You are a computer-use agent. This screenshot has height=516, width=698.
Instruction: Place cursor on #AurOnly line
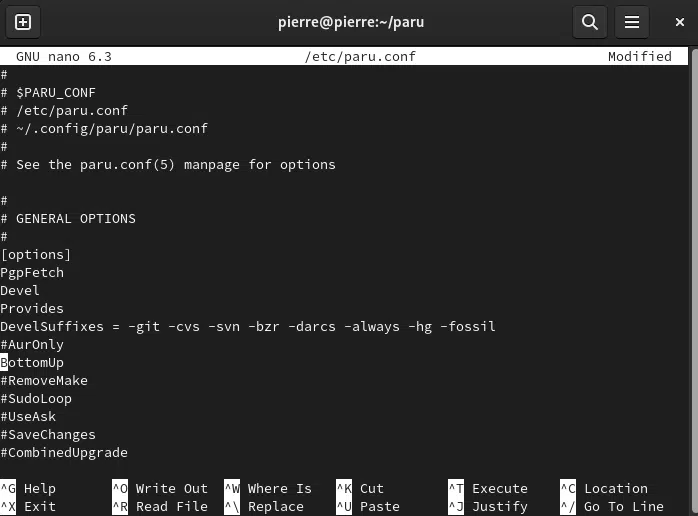tap(32, 345)
